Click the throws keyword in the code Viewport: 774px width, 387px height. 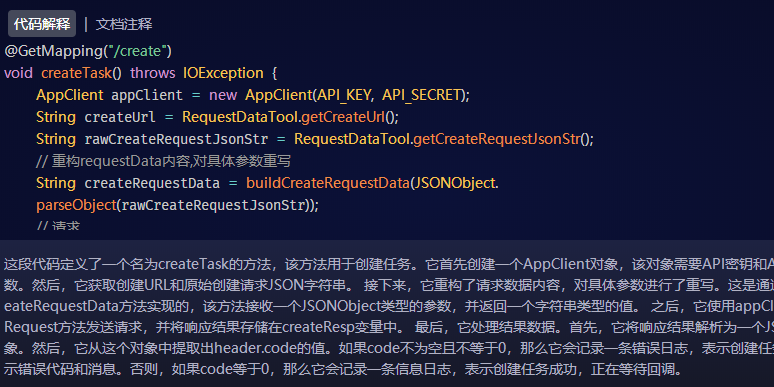(x=153, y=73)
